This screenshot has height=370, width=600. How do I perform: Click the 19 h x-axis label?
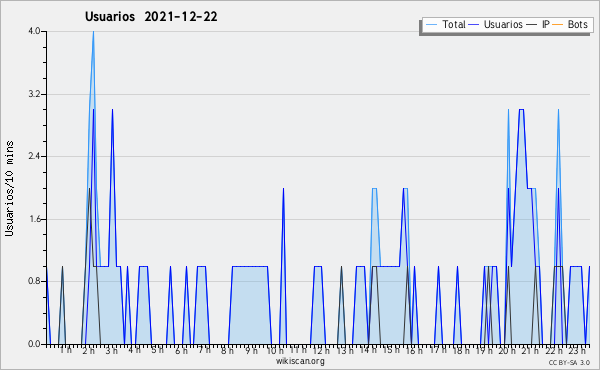484,351
